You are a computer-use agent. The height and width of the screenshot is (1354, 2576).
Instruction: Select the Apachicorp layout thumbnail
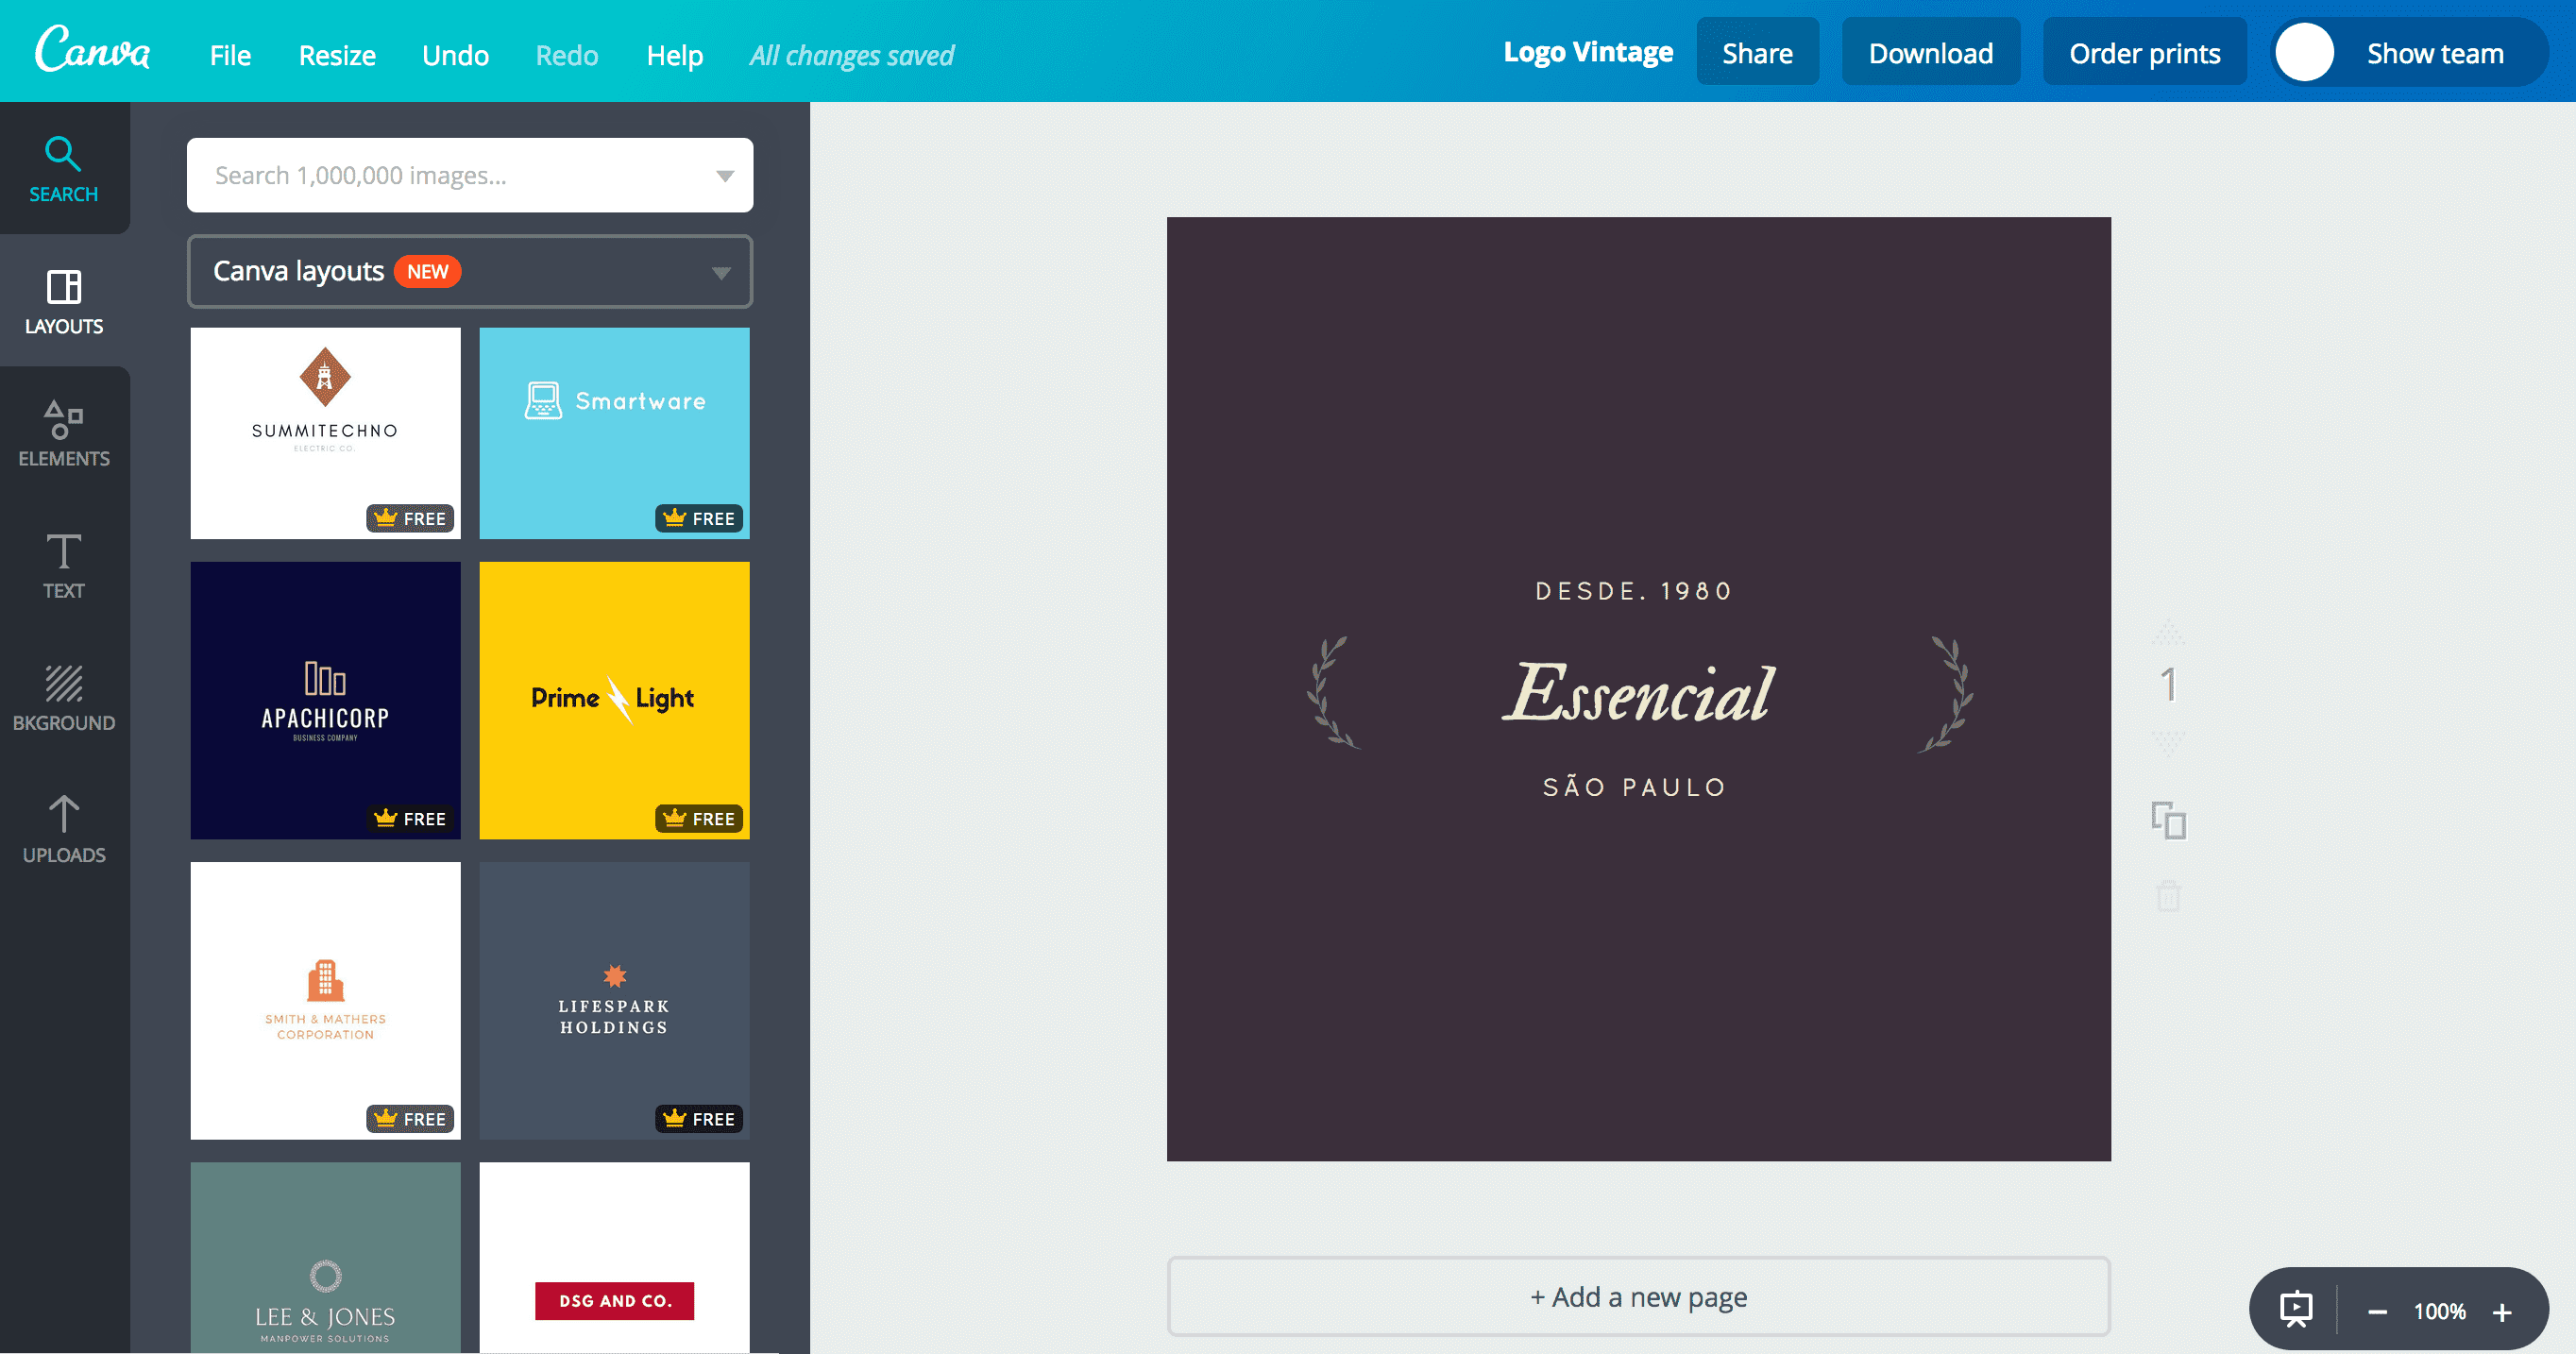pyautogui.click(x=326, y=700)
